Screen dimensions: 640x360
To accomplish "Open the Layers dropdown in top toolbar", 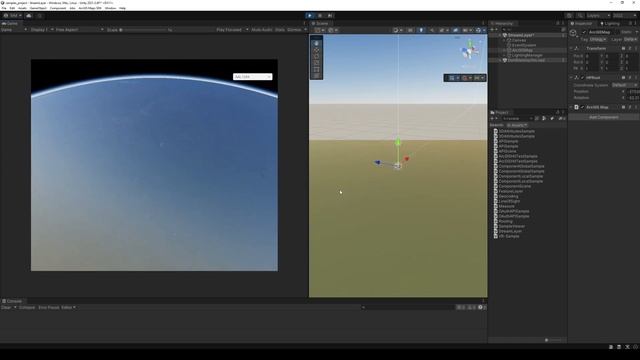I will 598,16.
